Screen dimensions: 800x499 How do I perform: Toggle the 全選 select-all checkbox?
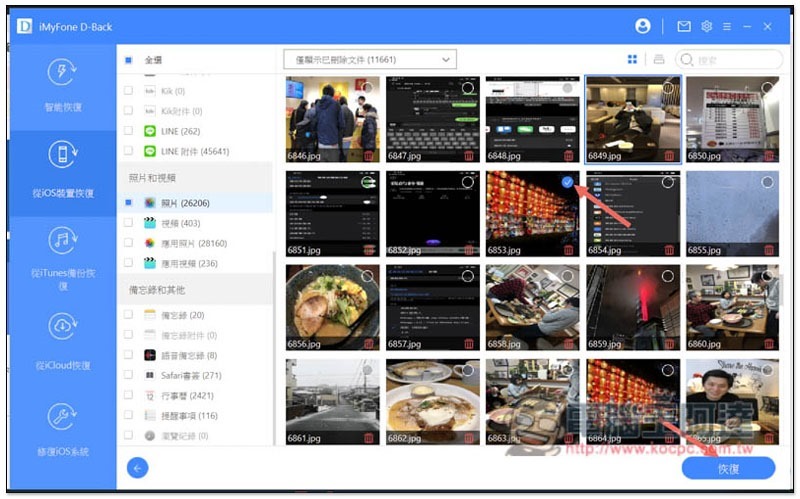[x=128, y=60]
